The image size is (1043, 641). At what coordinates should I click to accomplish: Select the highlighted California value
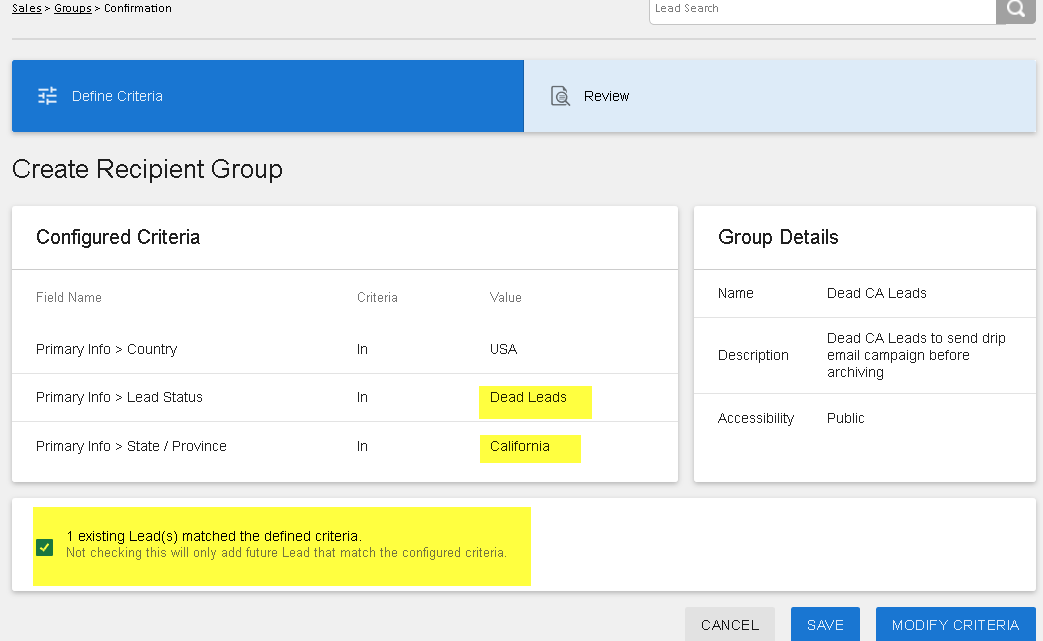[519, 446]
